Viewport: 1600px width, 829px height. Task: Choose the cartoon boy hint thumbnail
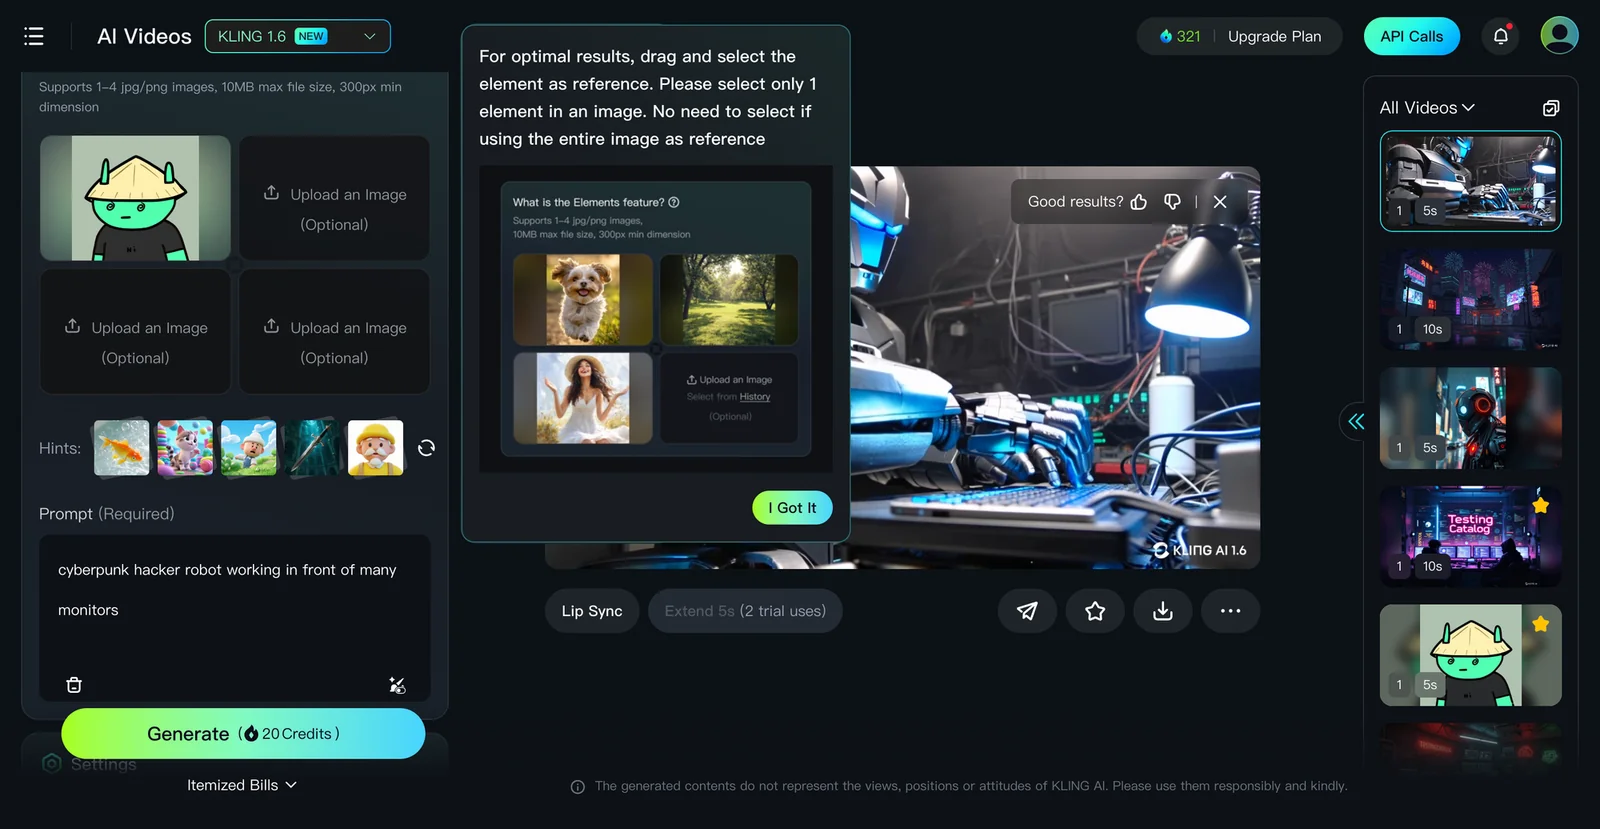(x=248, y=447)
